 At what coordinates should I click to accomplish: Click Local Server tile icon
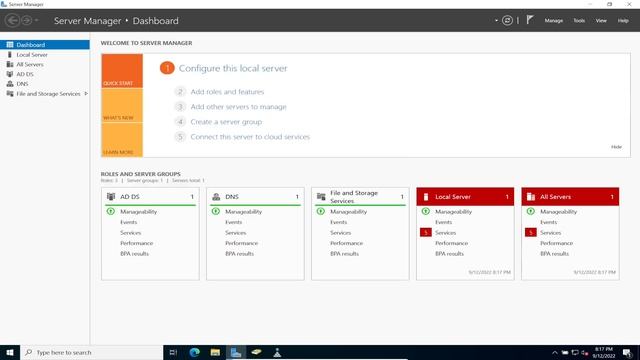pyautogui.click(x=426, y=197)
